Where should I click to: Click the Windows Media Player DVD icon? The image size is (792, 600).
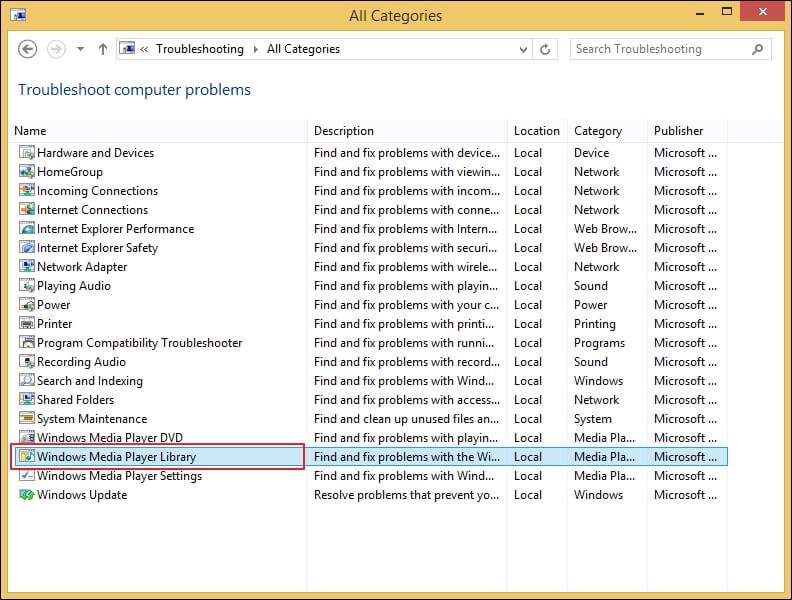(x=27, y=437)
